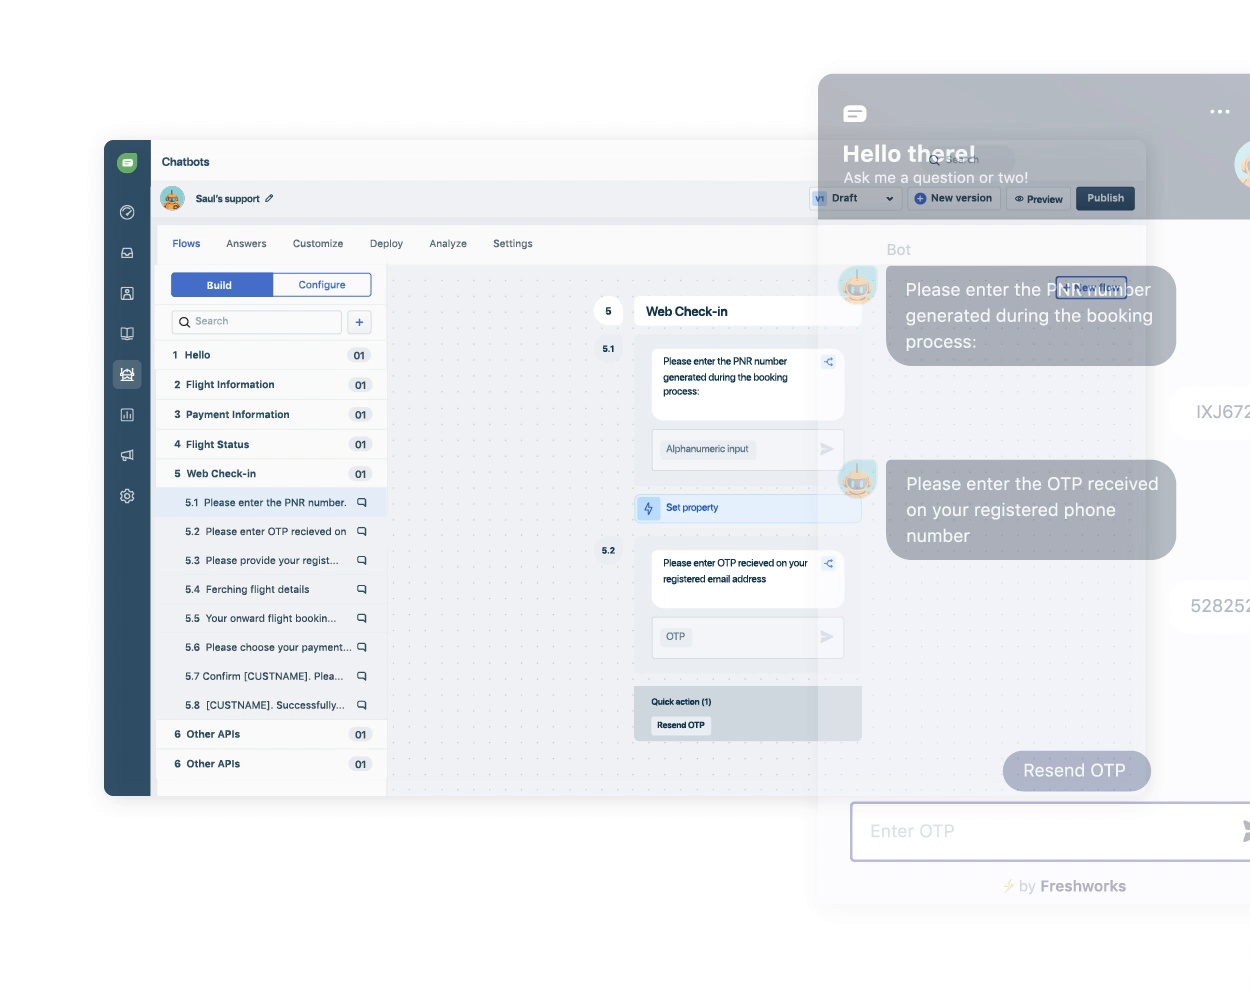Click branch icon on OTP message card
1250x1000 pixels.
click(x=828, y=564)
